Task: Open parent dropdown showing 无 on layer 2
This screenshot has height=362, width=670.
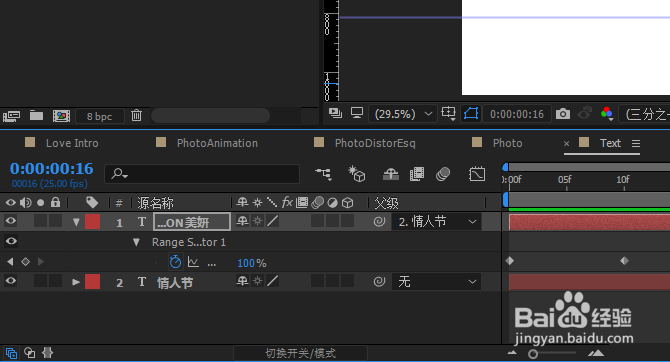Action: coord(436,282)
